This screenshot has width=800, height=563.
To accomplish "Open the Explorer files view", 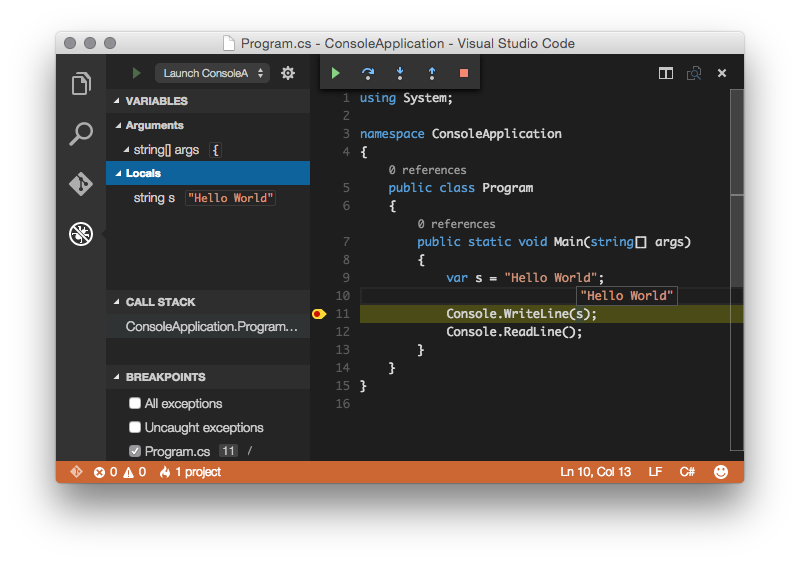I will pos(81,83).
